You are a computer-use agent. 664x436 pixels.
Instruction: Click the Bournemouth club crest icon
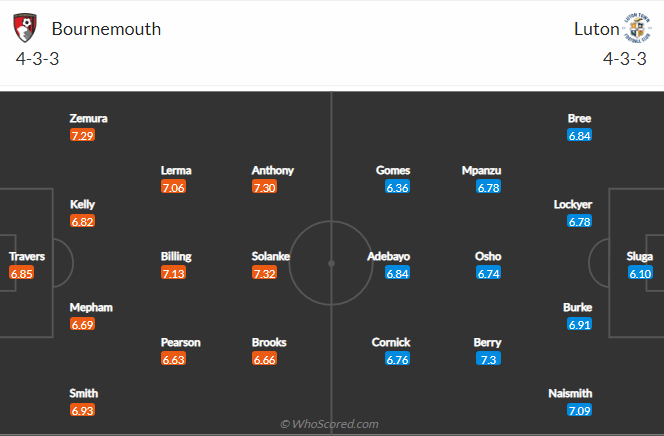point(25,28)
